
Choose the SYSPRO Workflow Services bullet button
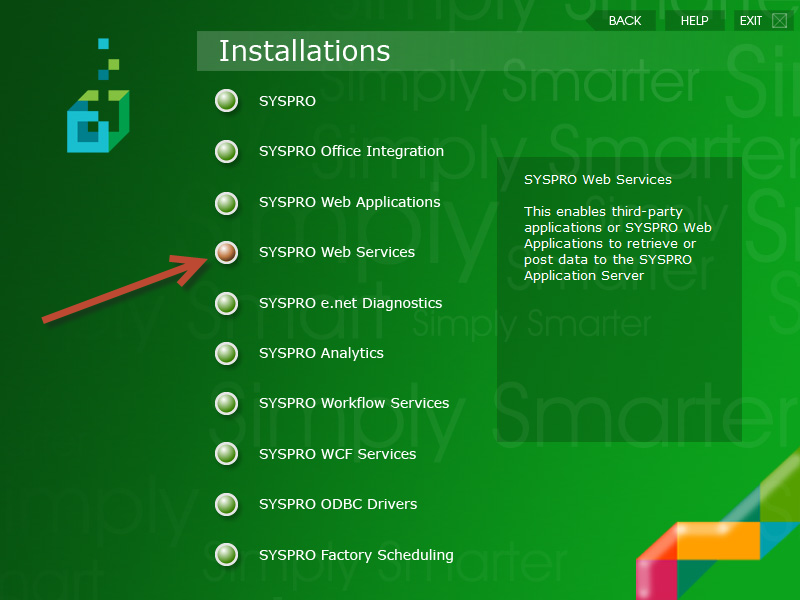coord(227,403)
